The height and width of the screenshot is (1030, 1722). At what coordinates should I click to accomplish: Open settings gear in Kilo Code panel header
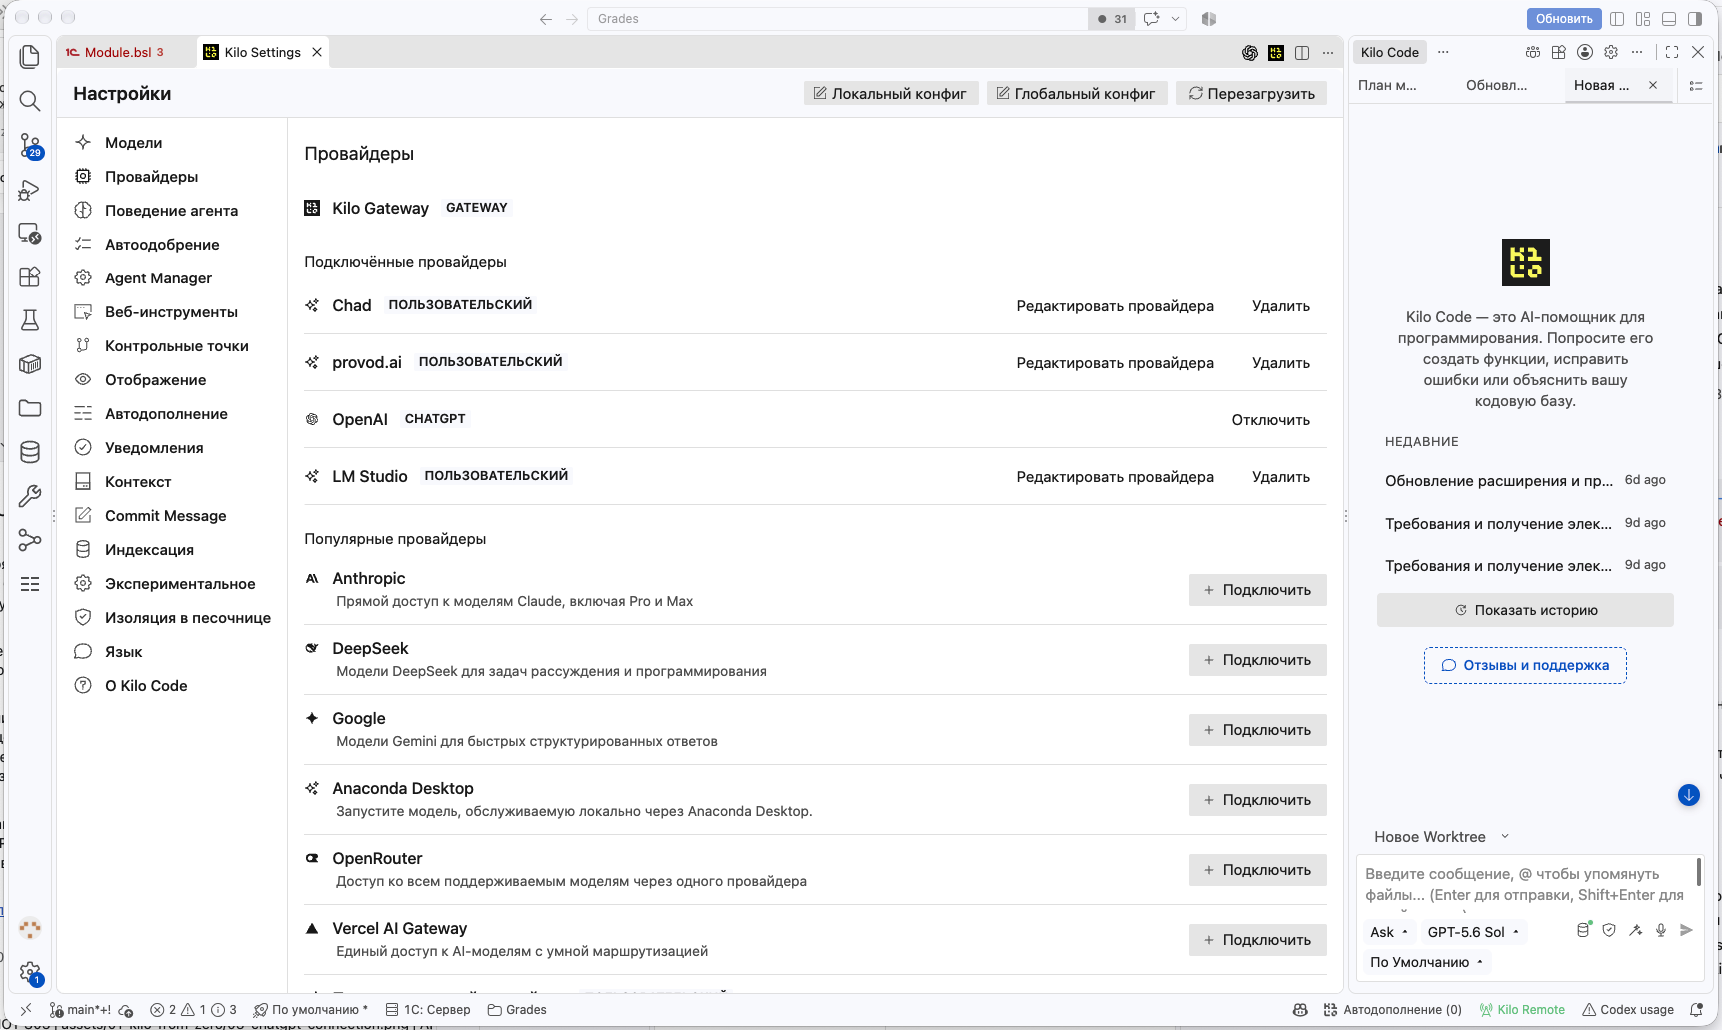[x=1611, y=52]
